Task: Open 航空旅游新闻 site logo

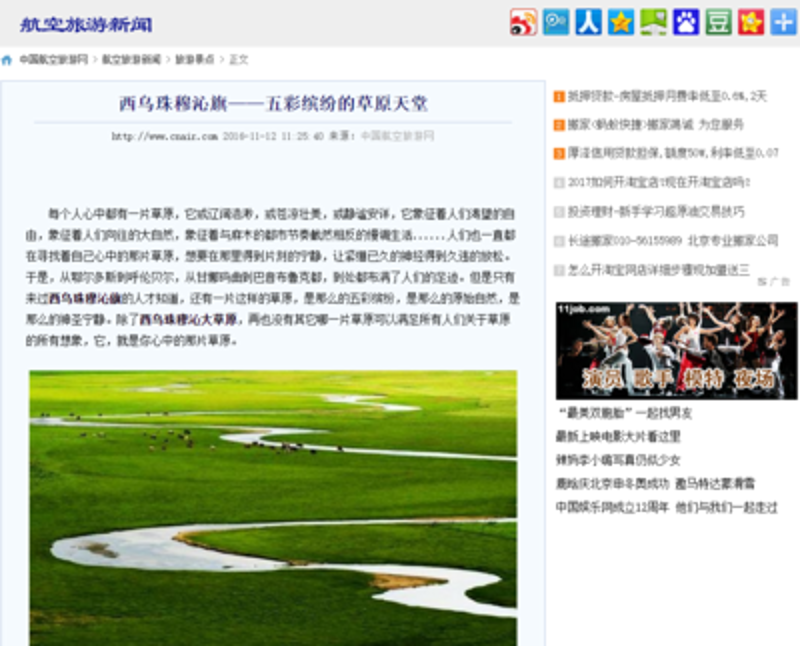Action: (x=86, y=24)
